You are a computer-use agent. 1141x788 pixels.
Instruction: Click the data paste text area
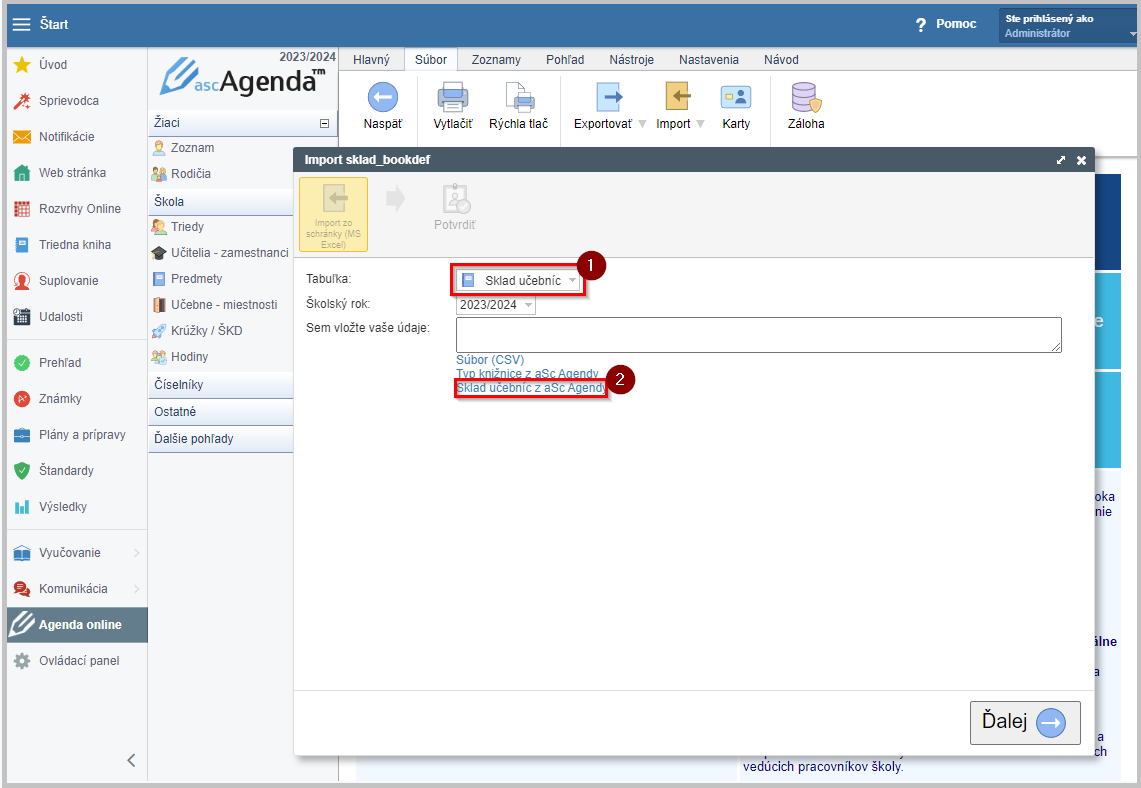pyautogui.click(x=758, y=335)
